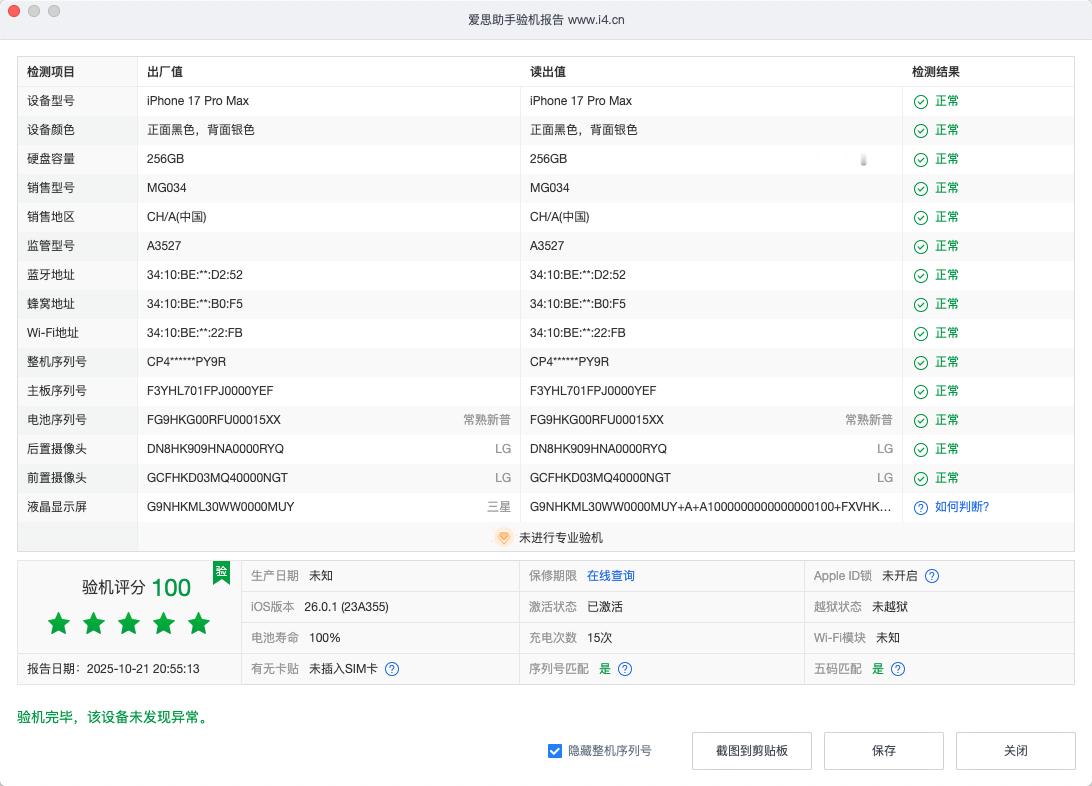Click the green 验 ribbon badge
The image size is (1092, 786).
click(x=221, y=572)
